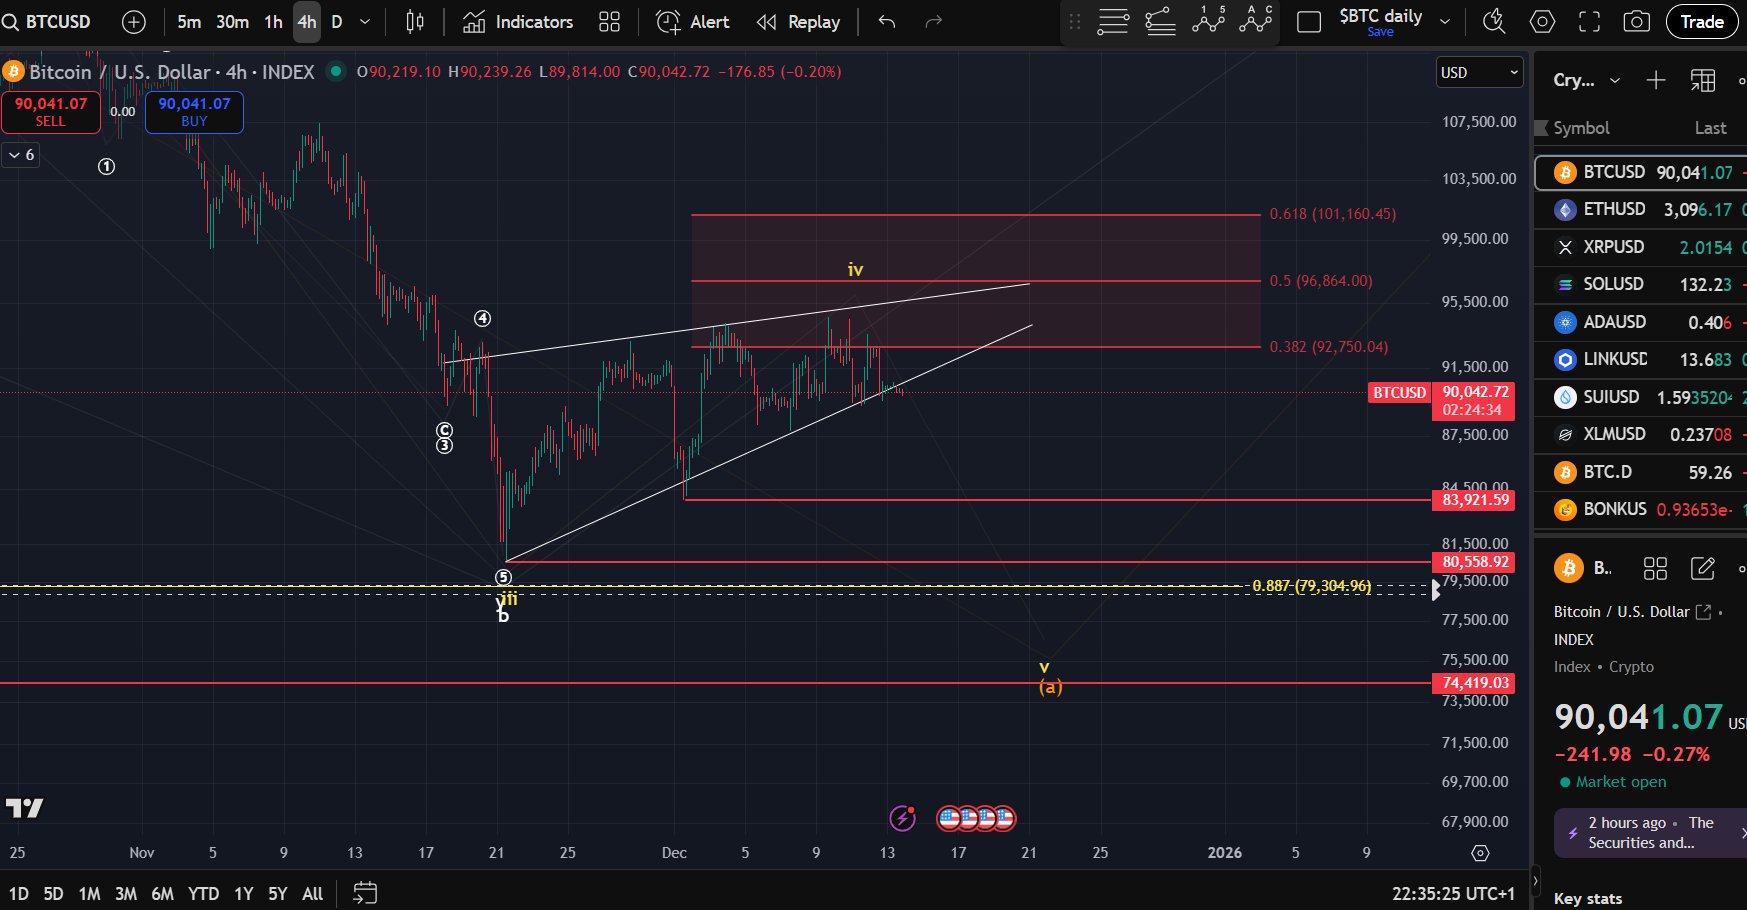Image resolution: width=1747 pixels, height=910 pixels.
Task: Create a new Alert
Action: (x=693, y=22)
